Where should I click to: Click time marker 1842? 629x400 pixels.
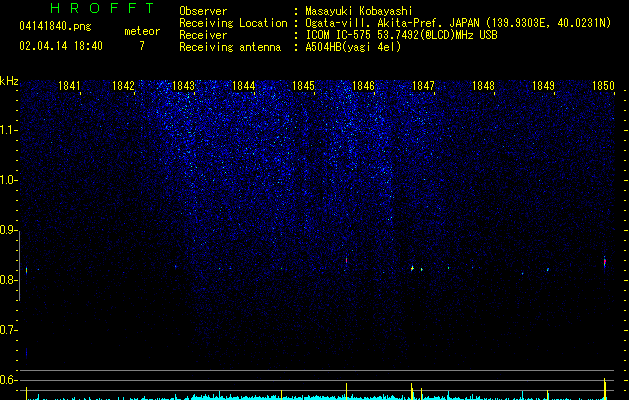pyautogui.click(x=123, y=86)
